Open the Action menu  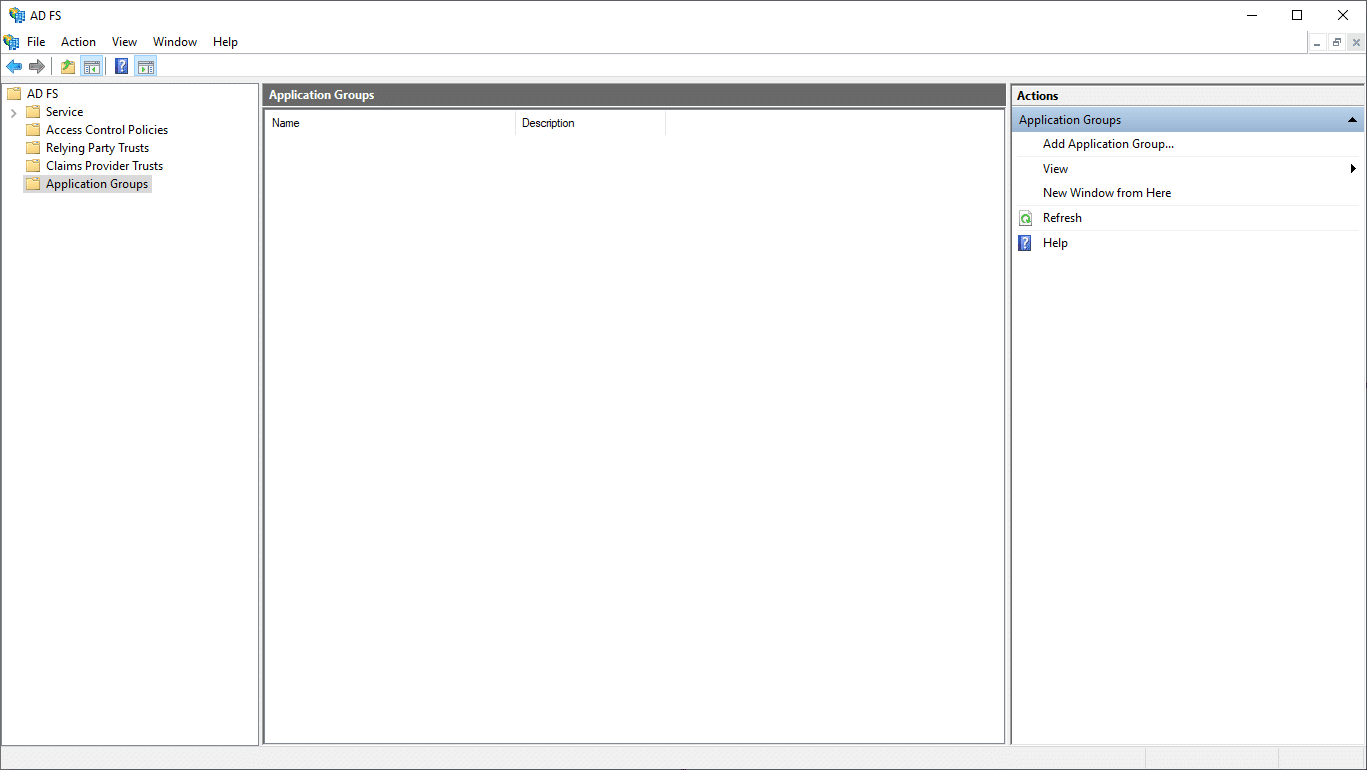(x=78, y=42)
